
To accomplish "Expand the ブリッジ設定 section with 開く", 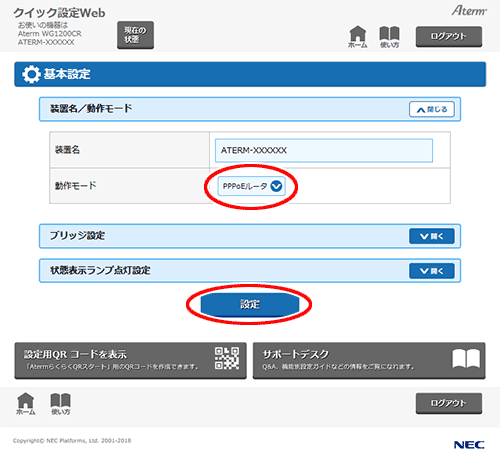I will (432, 236).
